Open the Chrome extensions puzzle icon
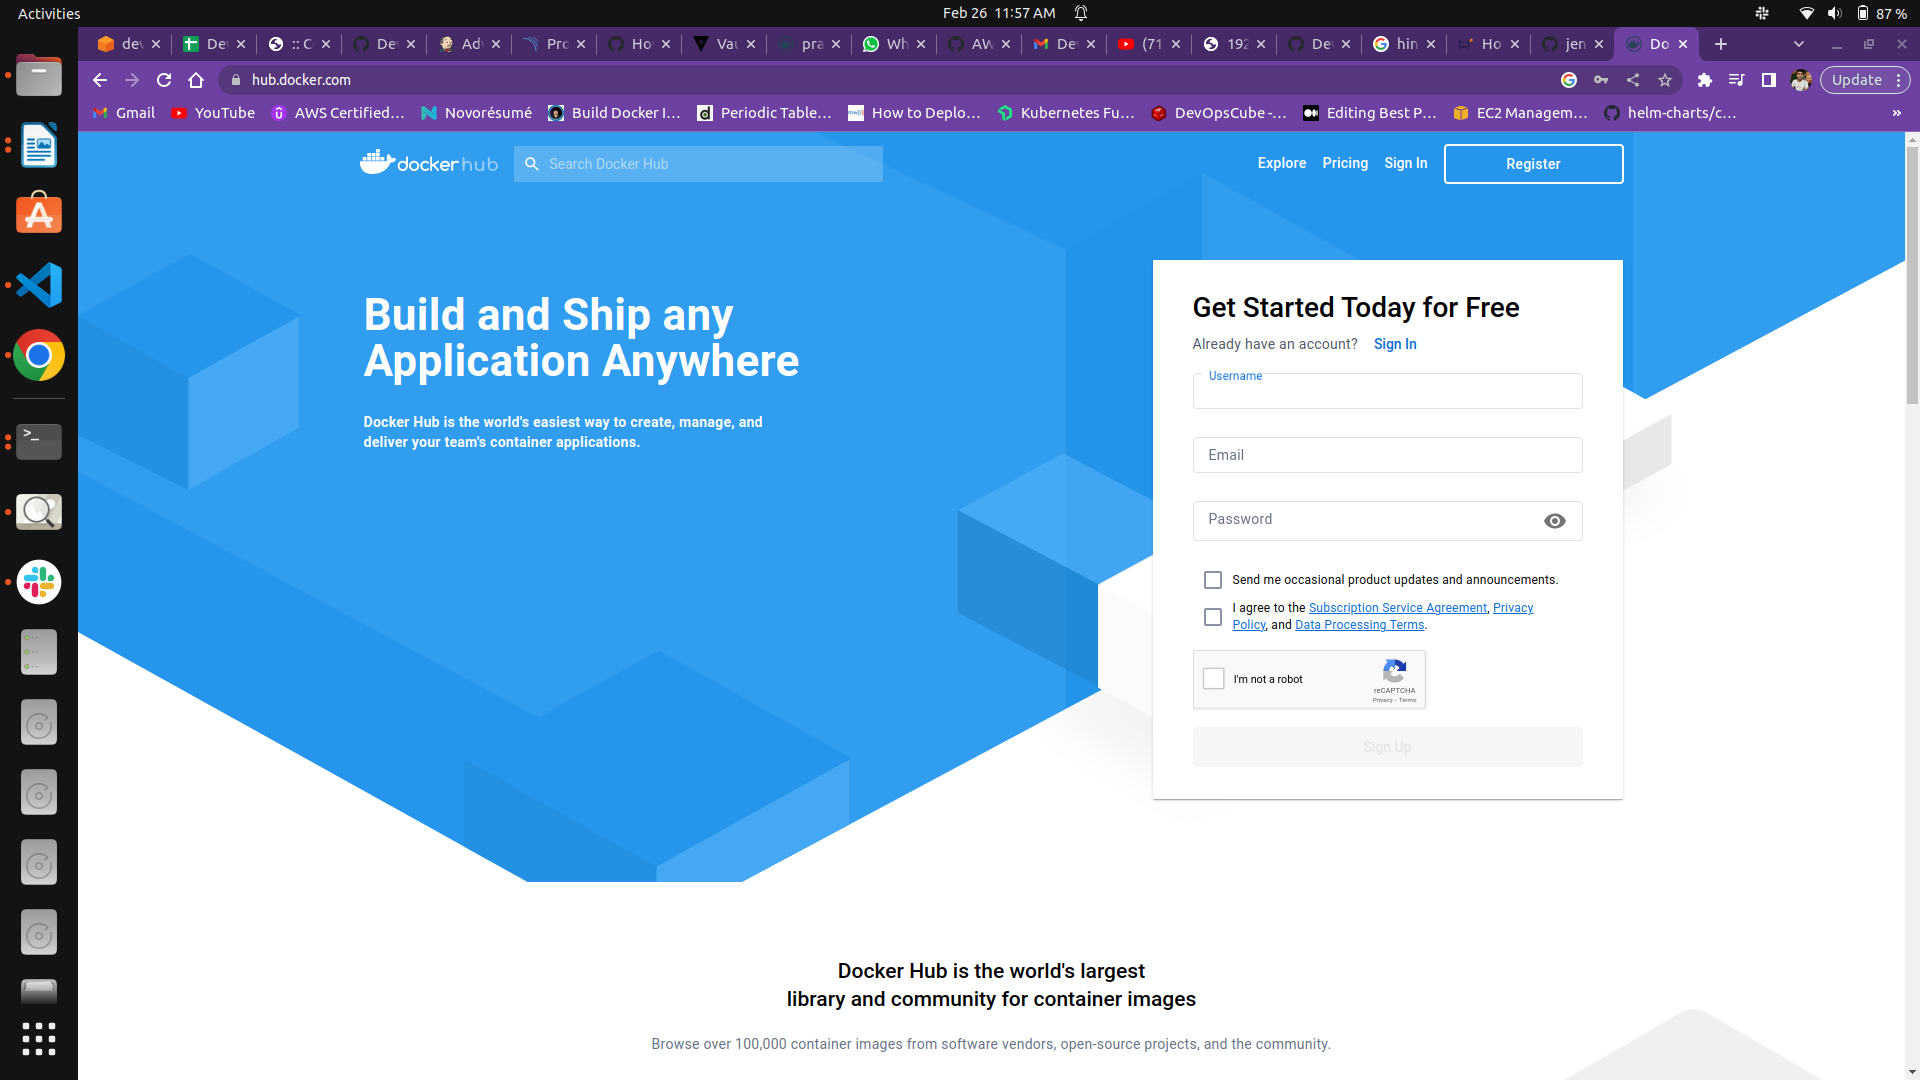 pos(1705,80)
